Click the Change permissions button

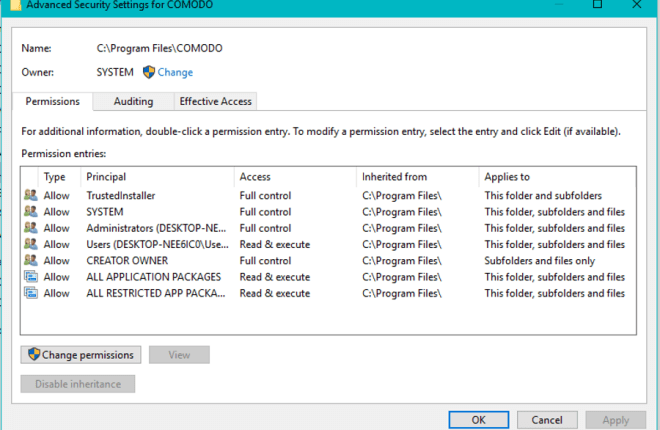click(81, 355)
